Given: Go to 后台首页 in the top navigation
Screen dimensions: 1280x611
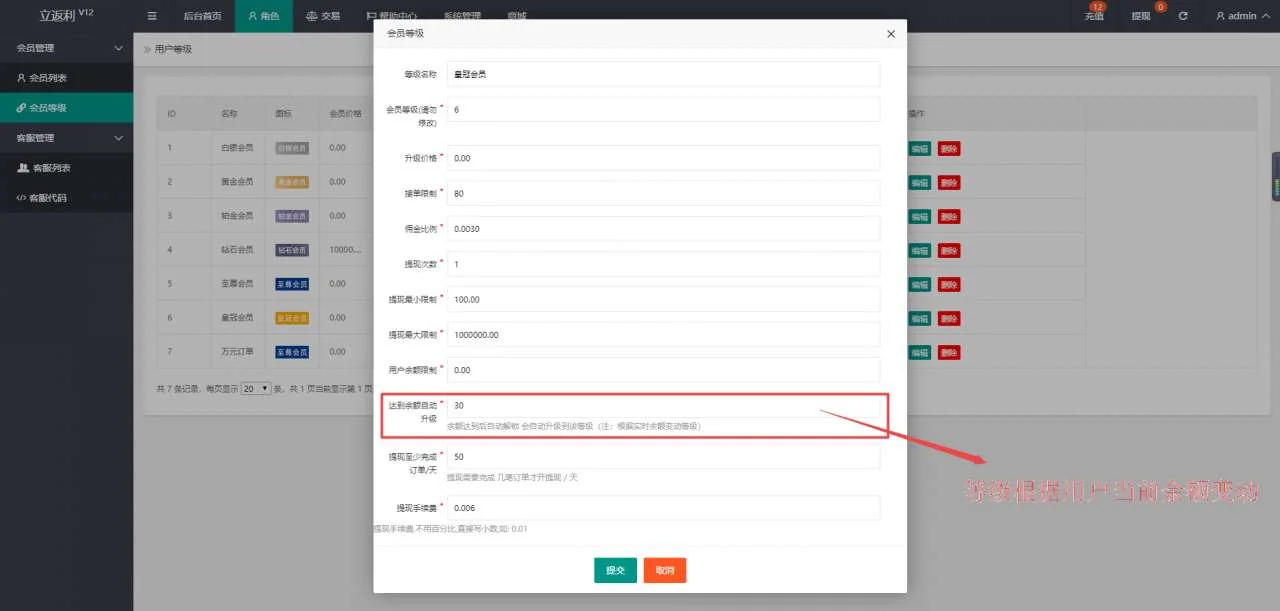Looking at the screenshot, I should coord(202,16).
